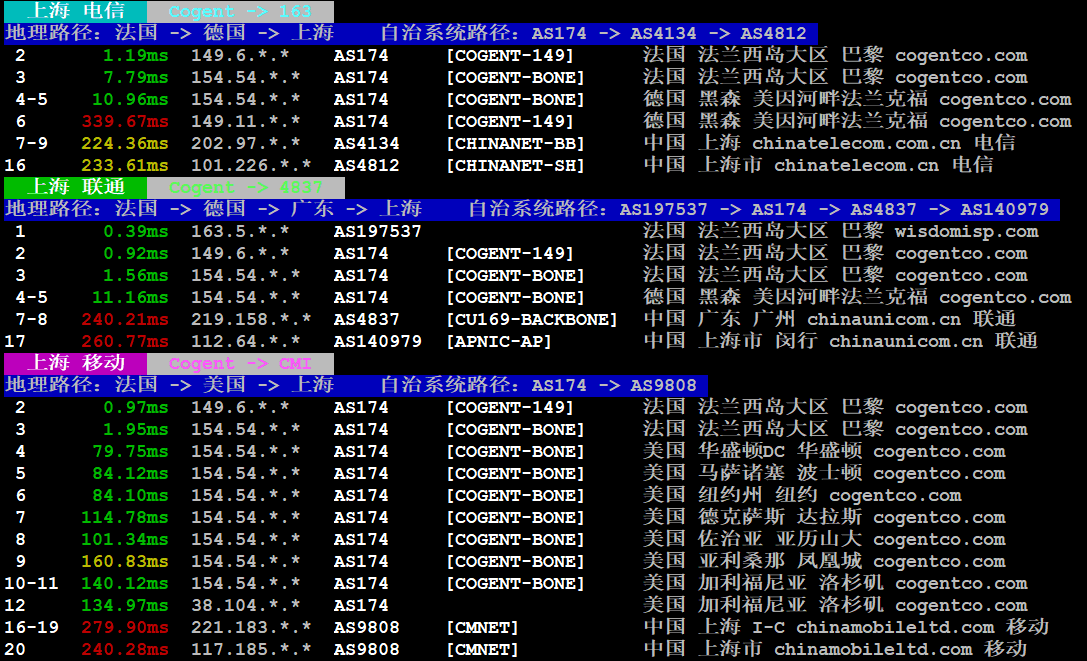
Task: Click the location 佐治亚 亚历山大
Action: tap(780, 539)
